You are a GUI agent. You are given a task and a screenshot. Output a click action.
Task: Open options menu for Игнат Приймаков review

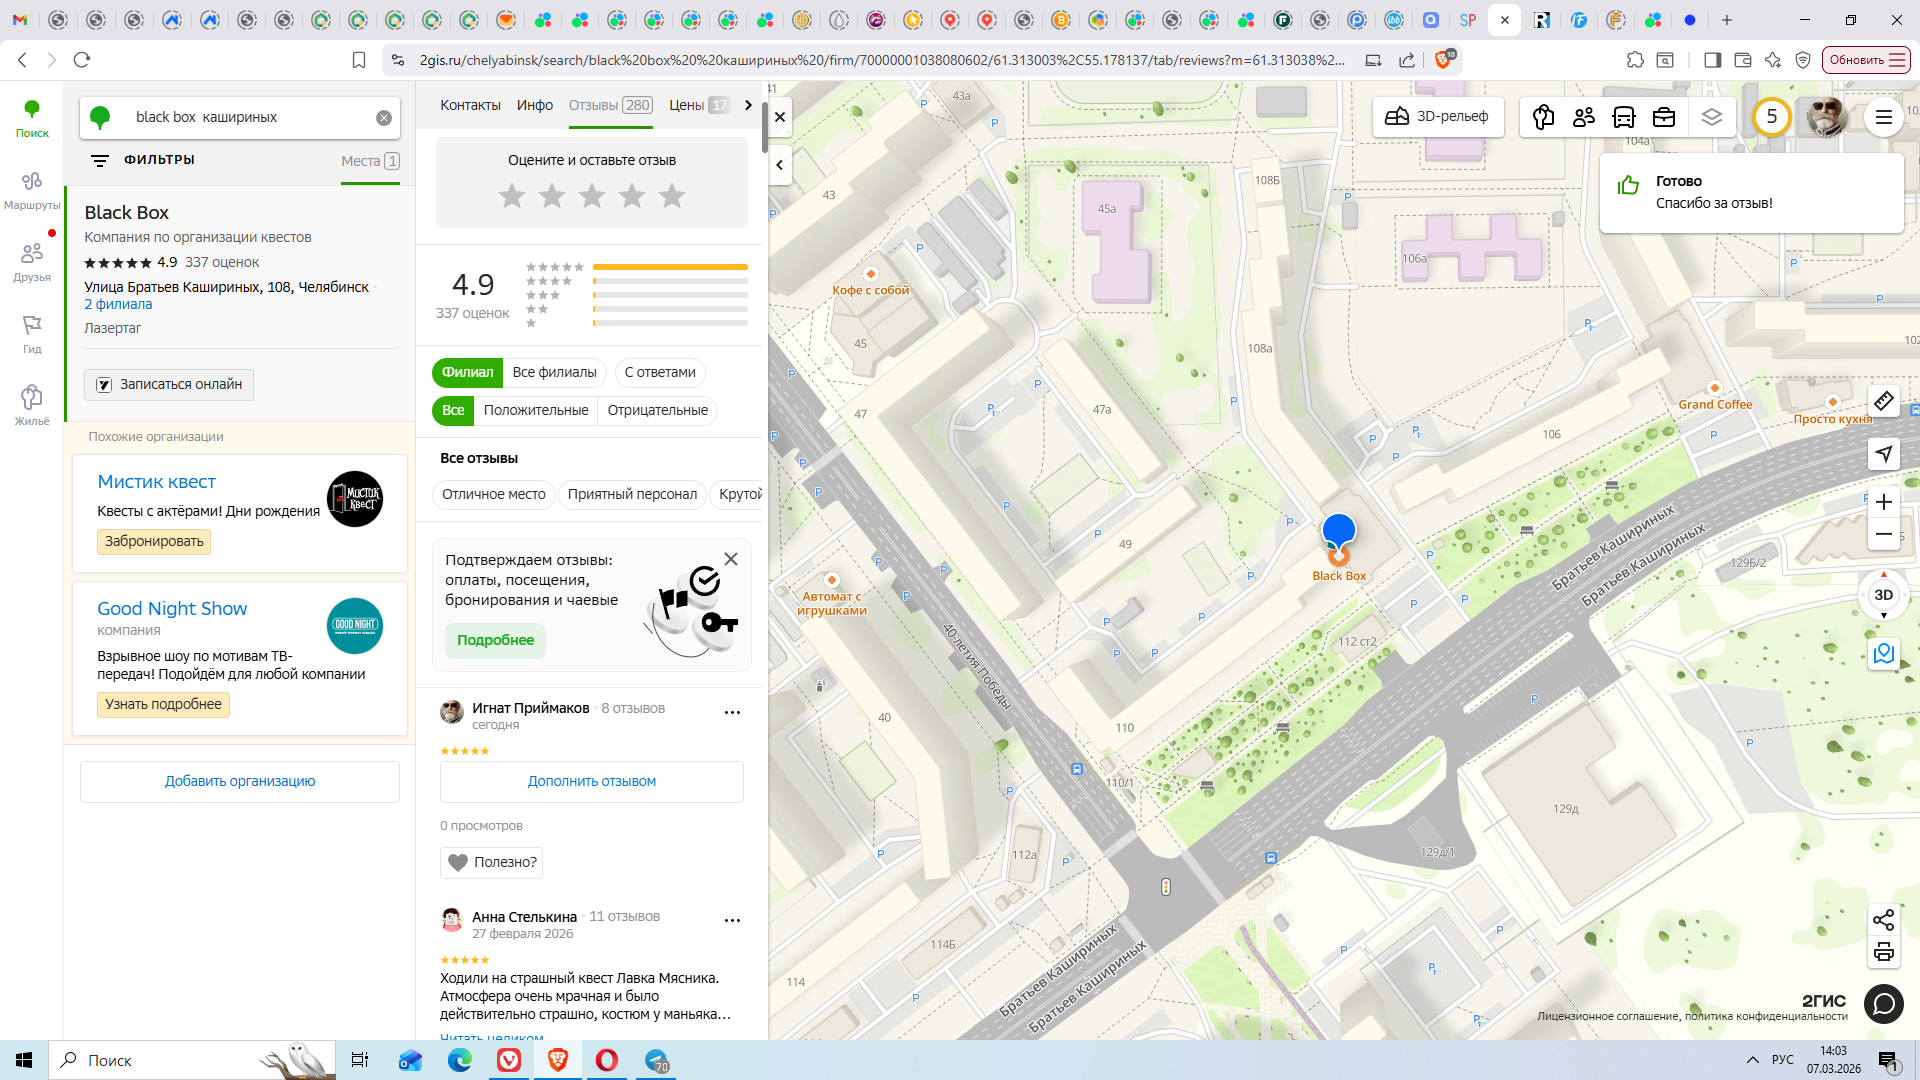[x=732, y=712]
